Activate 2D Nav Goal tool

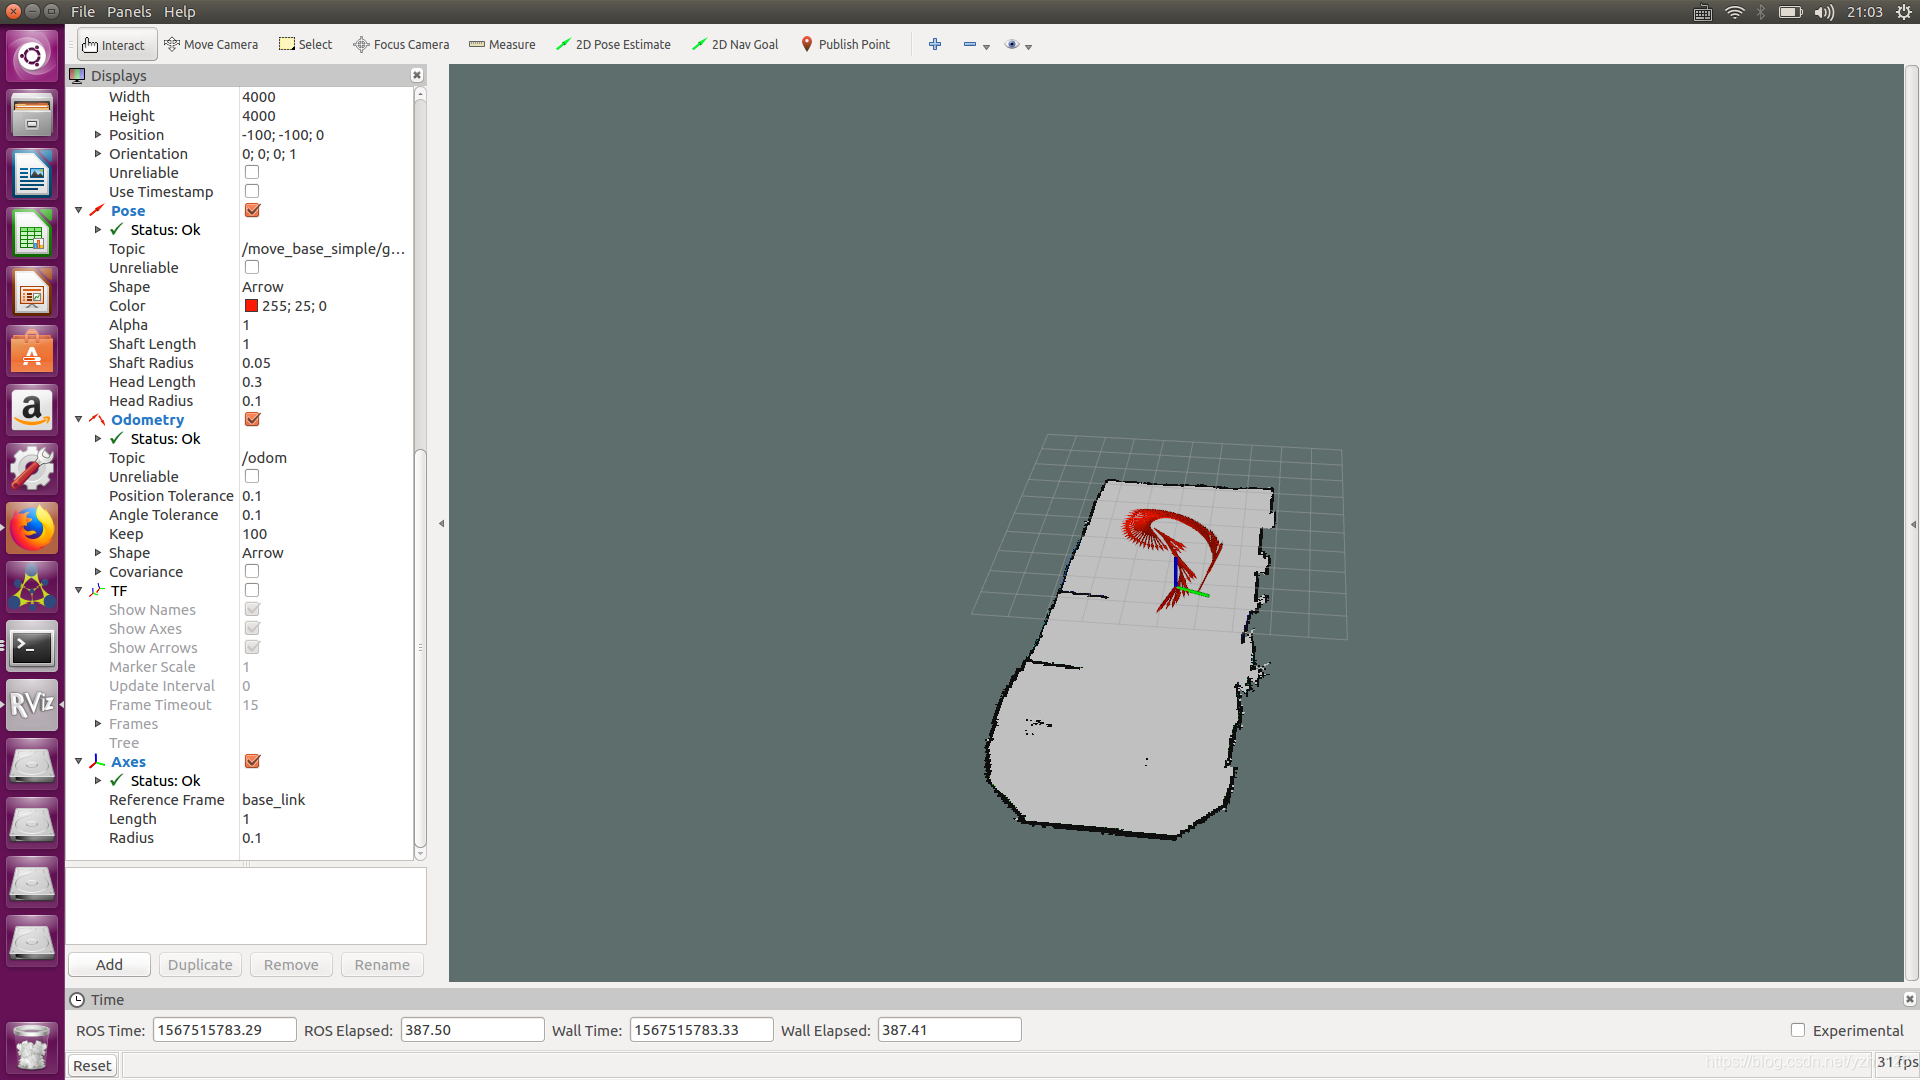coord(735,45)
